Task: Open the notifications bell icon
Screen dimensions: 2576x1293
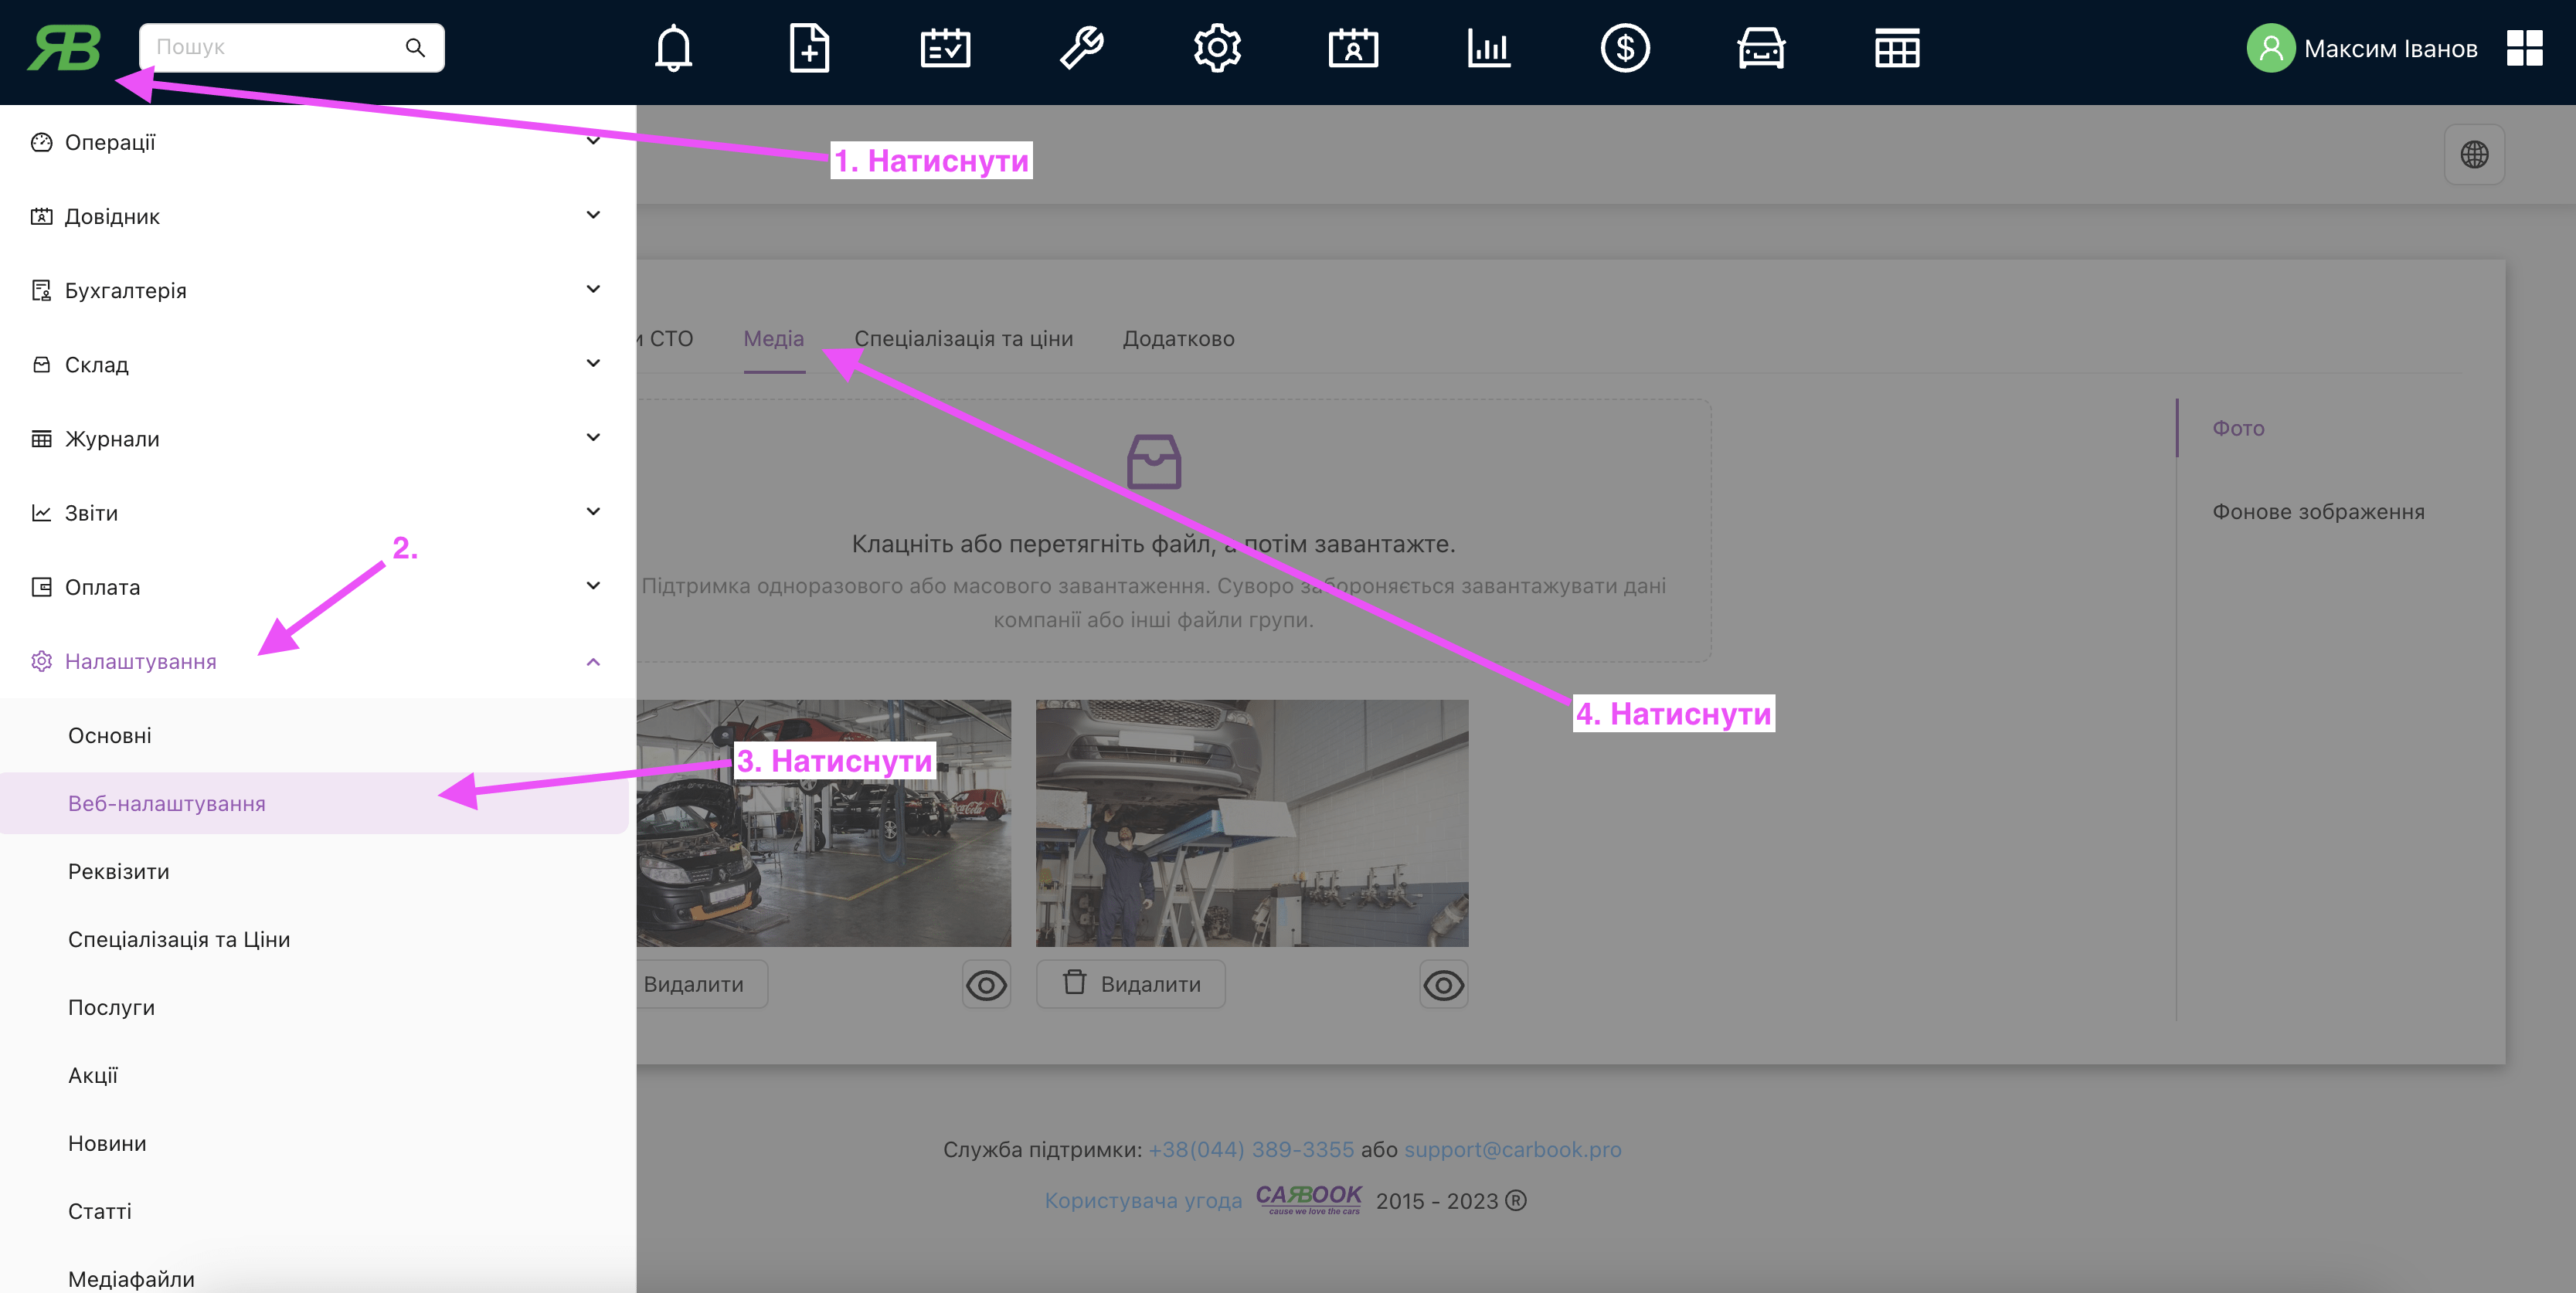Action: point(673,48)
